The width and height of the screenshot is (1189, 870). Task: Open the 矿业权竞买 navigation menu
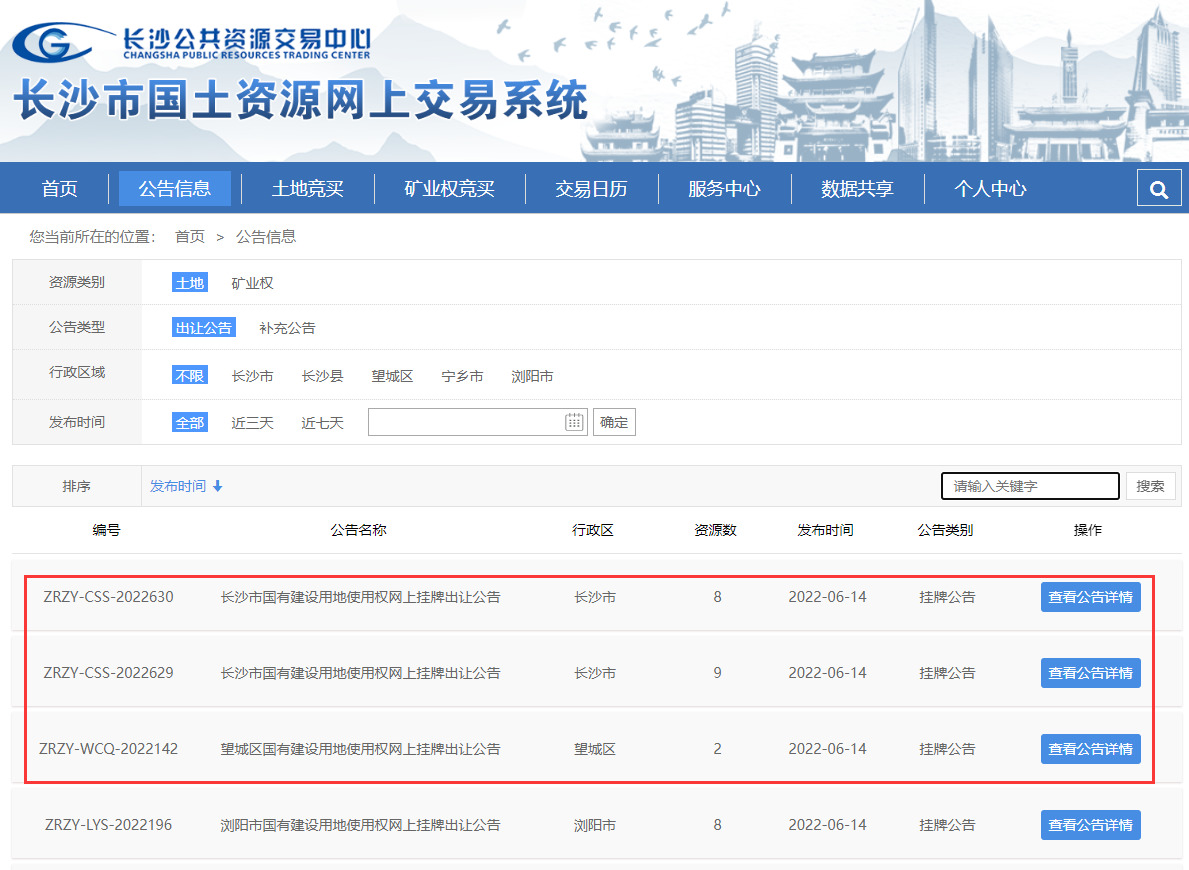[x=449, y=189]
